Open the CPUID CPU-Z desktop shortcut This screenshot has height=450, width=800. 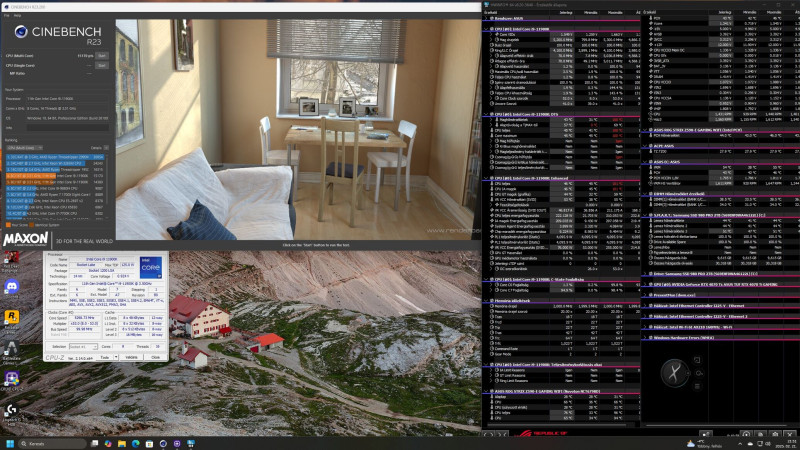(11, 381)
